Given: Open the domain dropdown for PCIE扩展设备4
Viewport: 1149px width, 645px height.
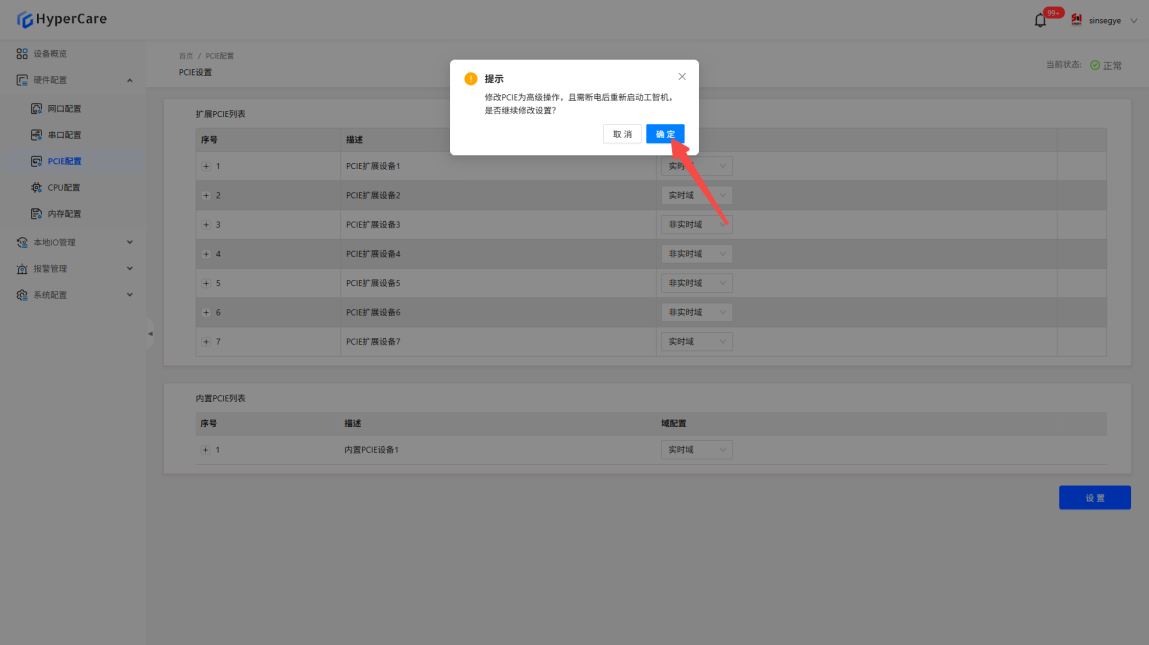Looking at the screenshot, I should [x=696, y=254].
